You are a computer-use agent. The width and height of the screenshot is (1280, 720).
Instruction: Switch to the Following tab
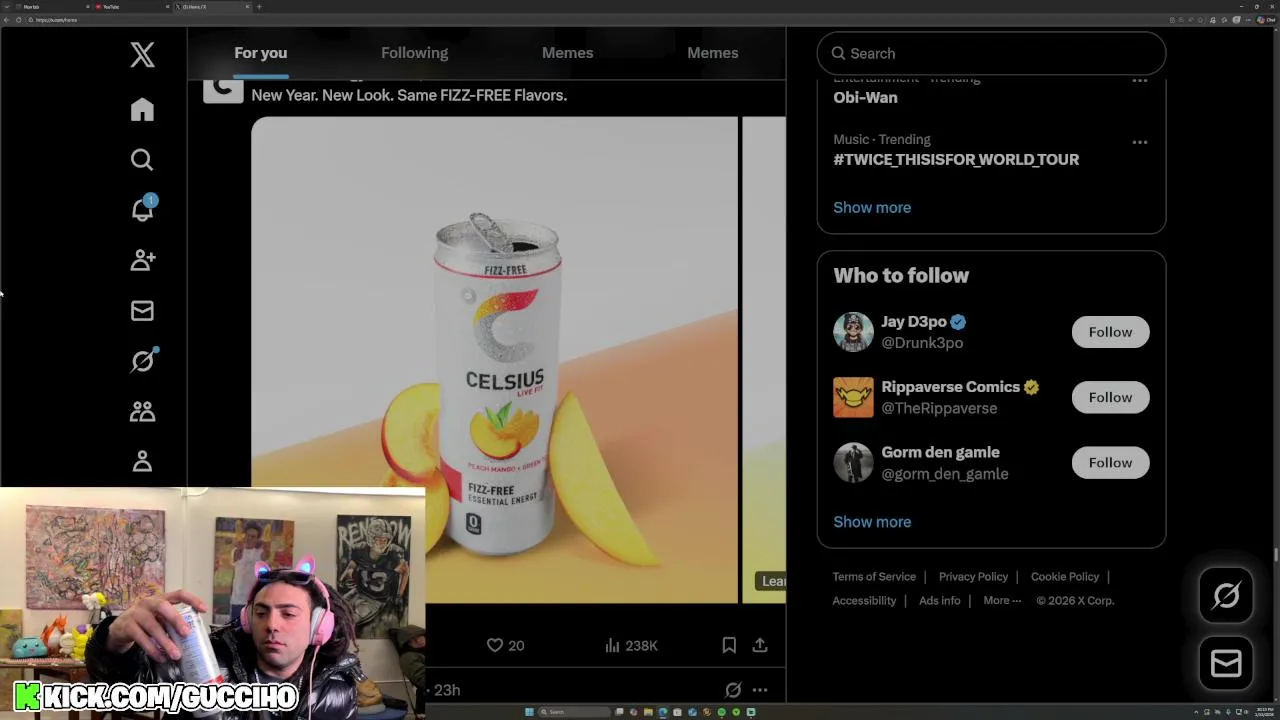point(414,53)
